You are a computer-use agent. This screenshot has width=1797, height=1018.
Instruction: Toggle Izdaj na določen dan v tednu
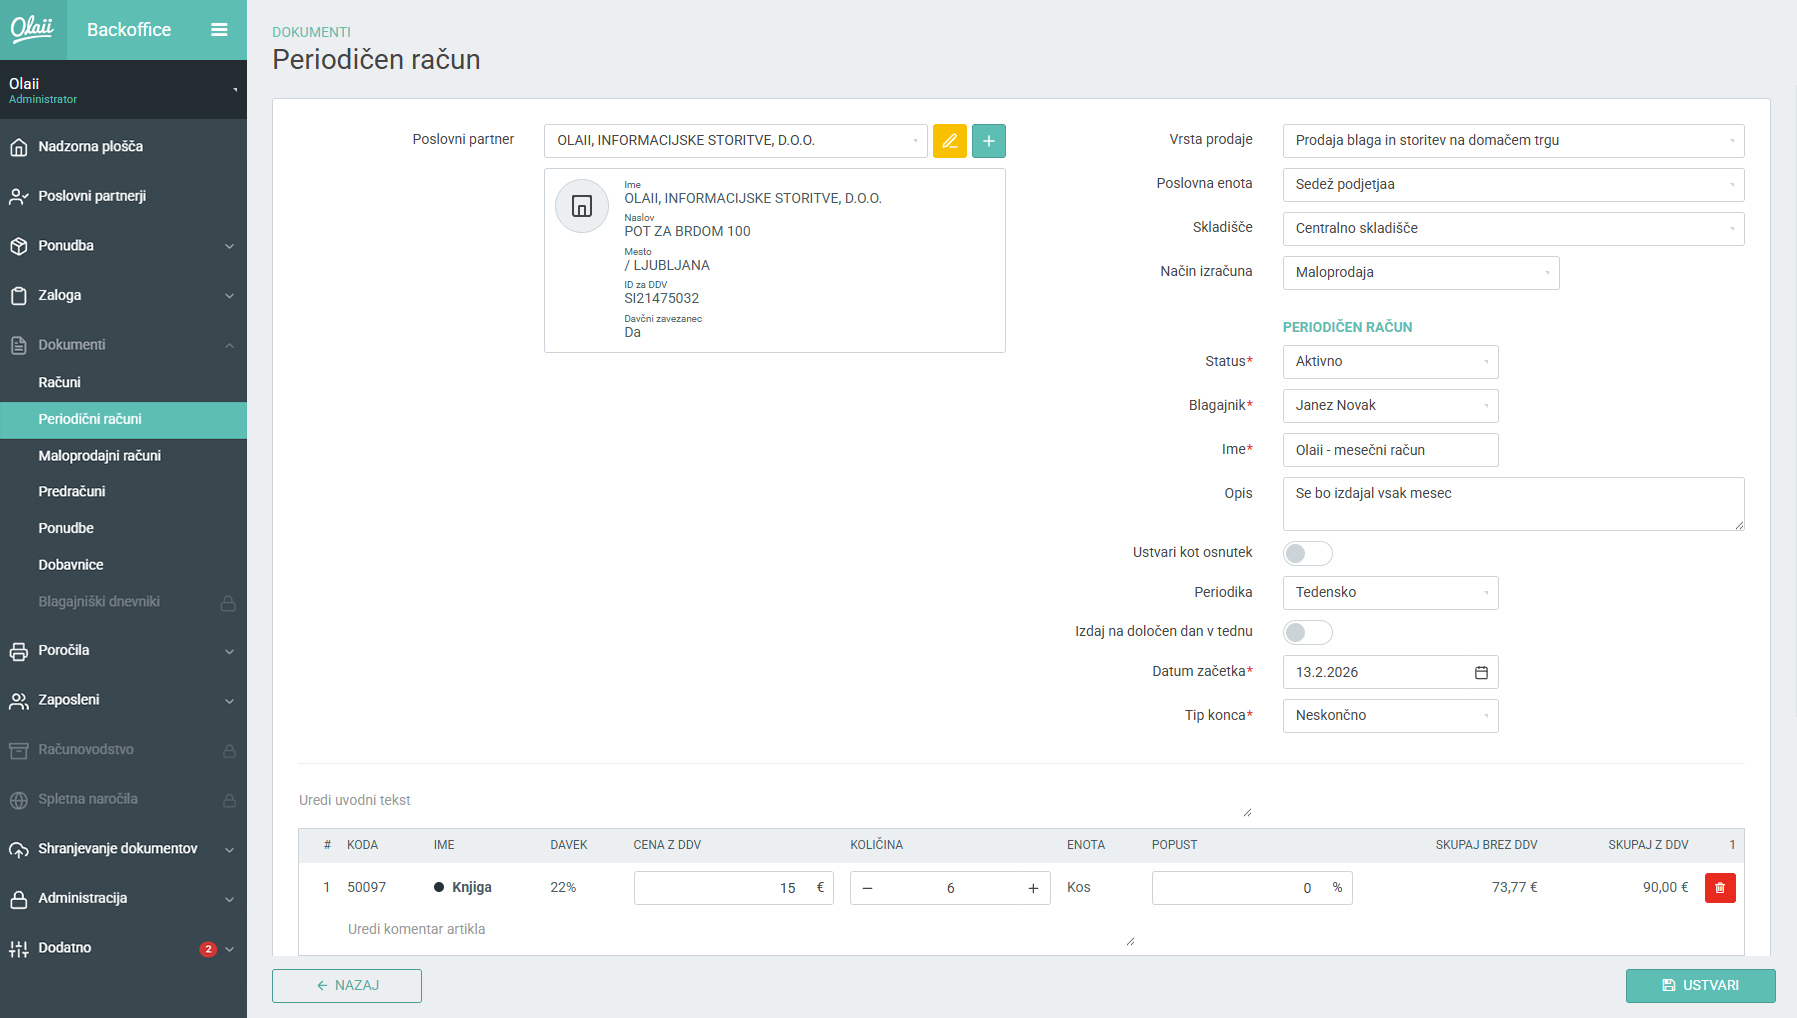pyautogui.click(x=1307, y=633)
